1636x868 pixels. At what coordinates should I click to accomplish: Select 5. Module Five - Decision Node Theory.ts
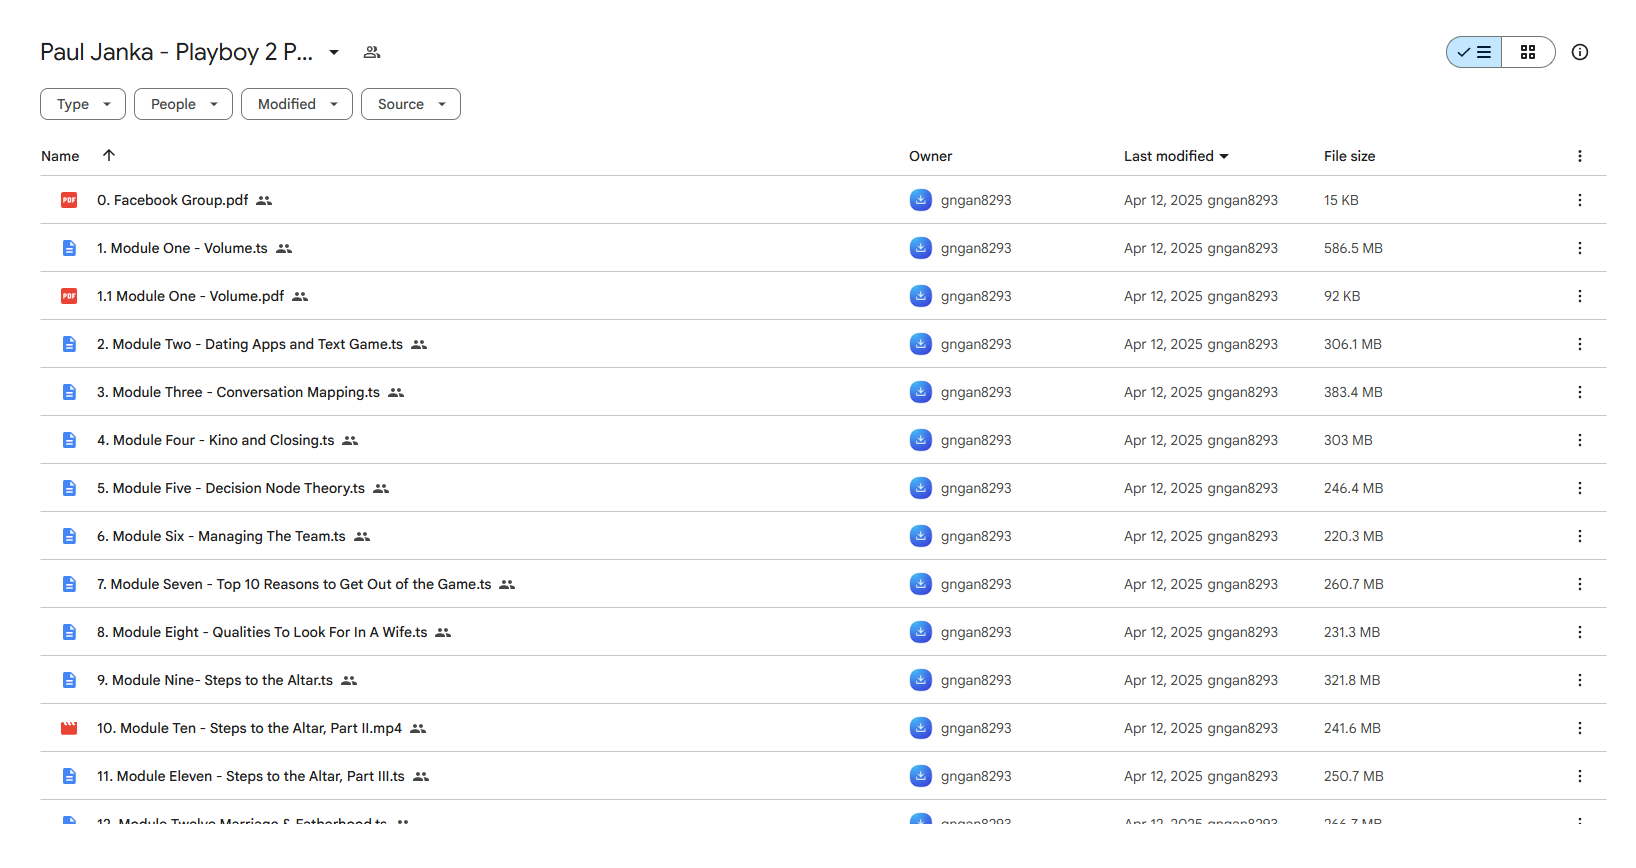231,488
